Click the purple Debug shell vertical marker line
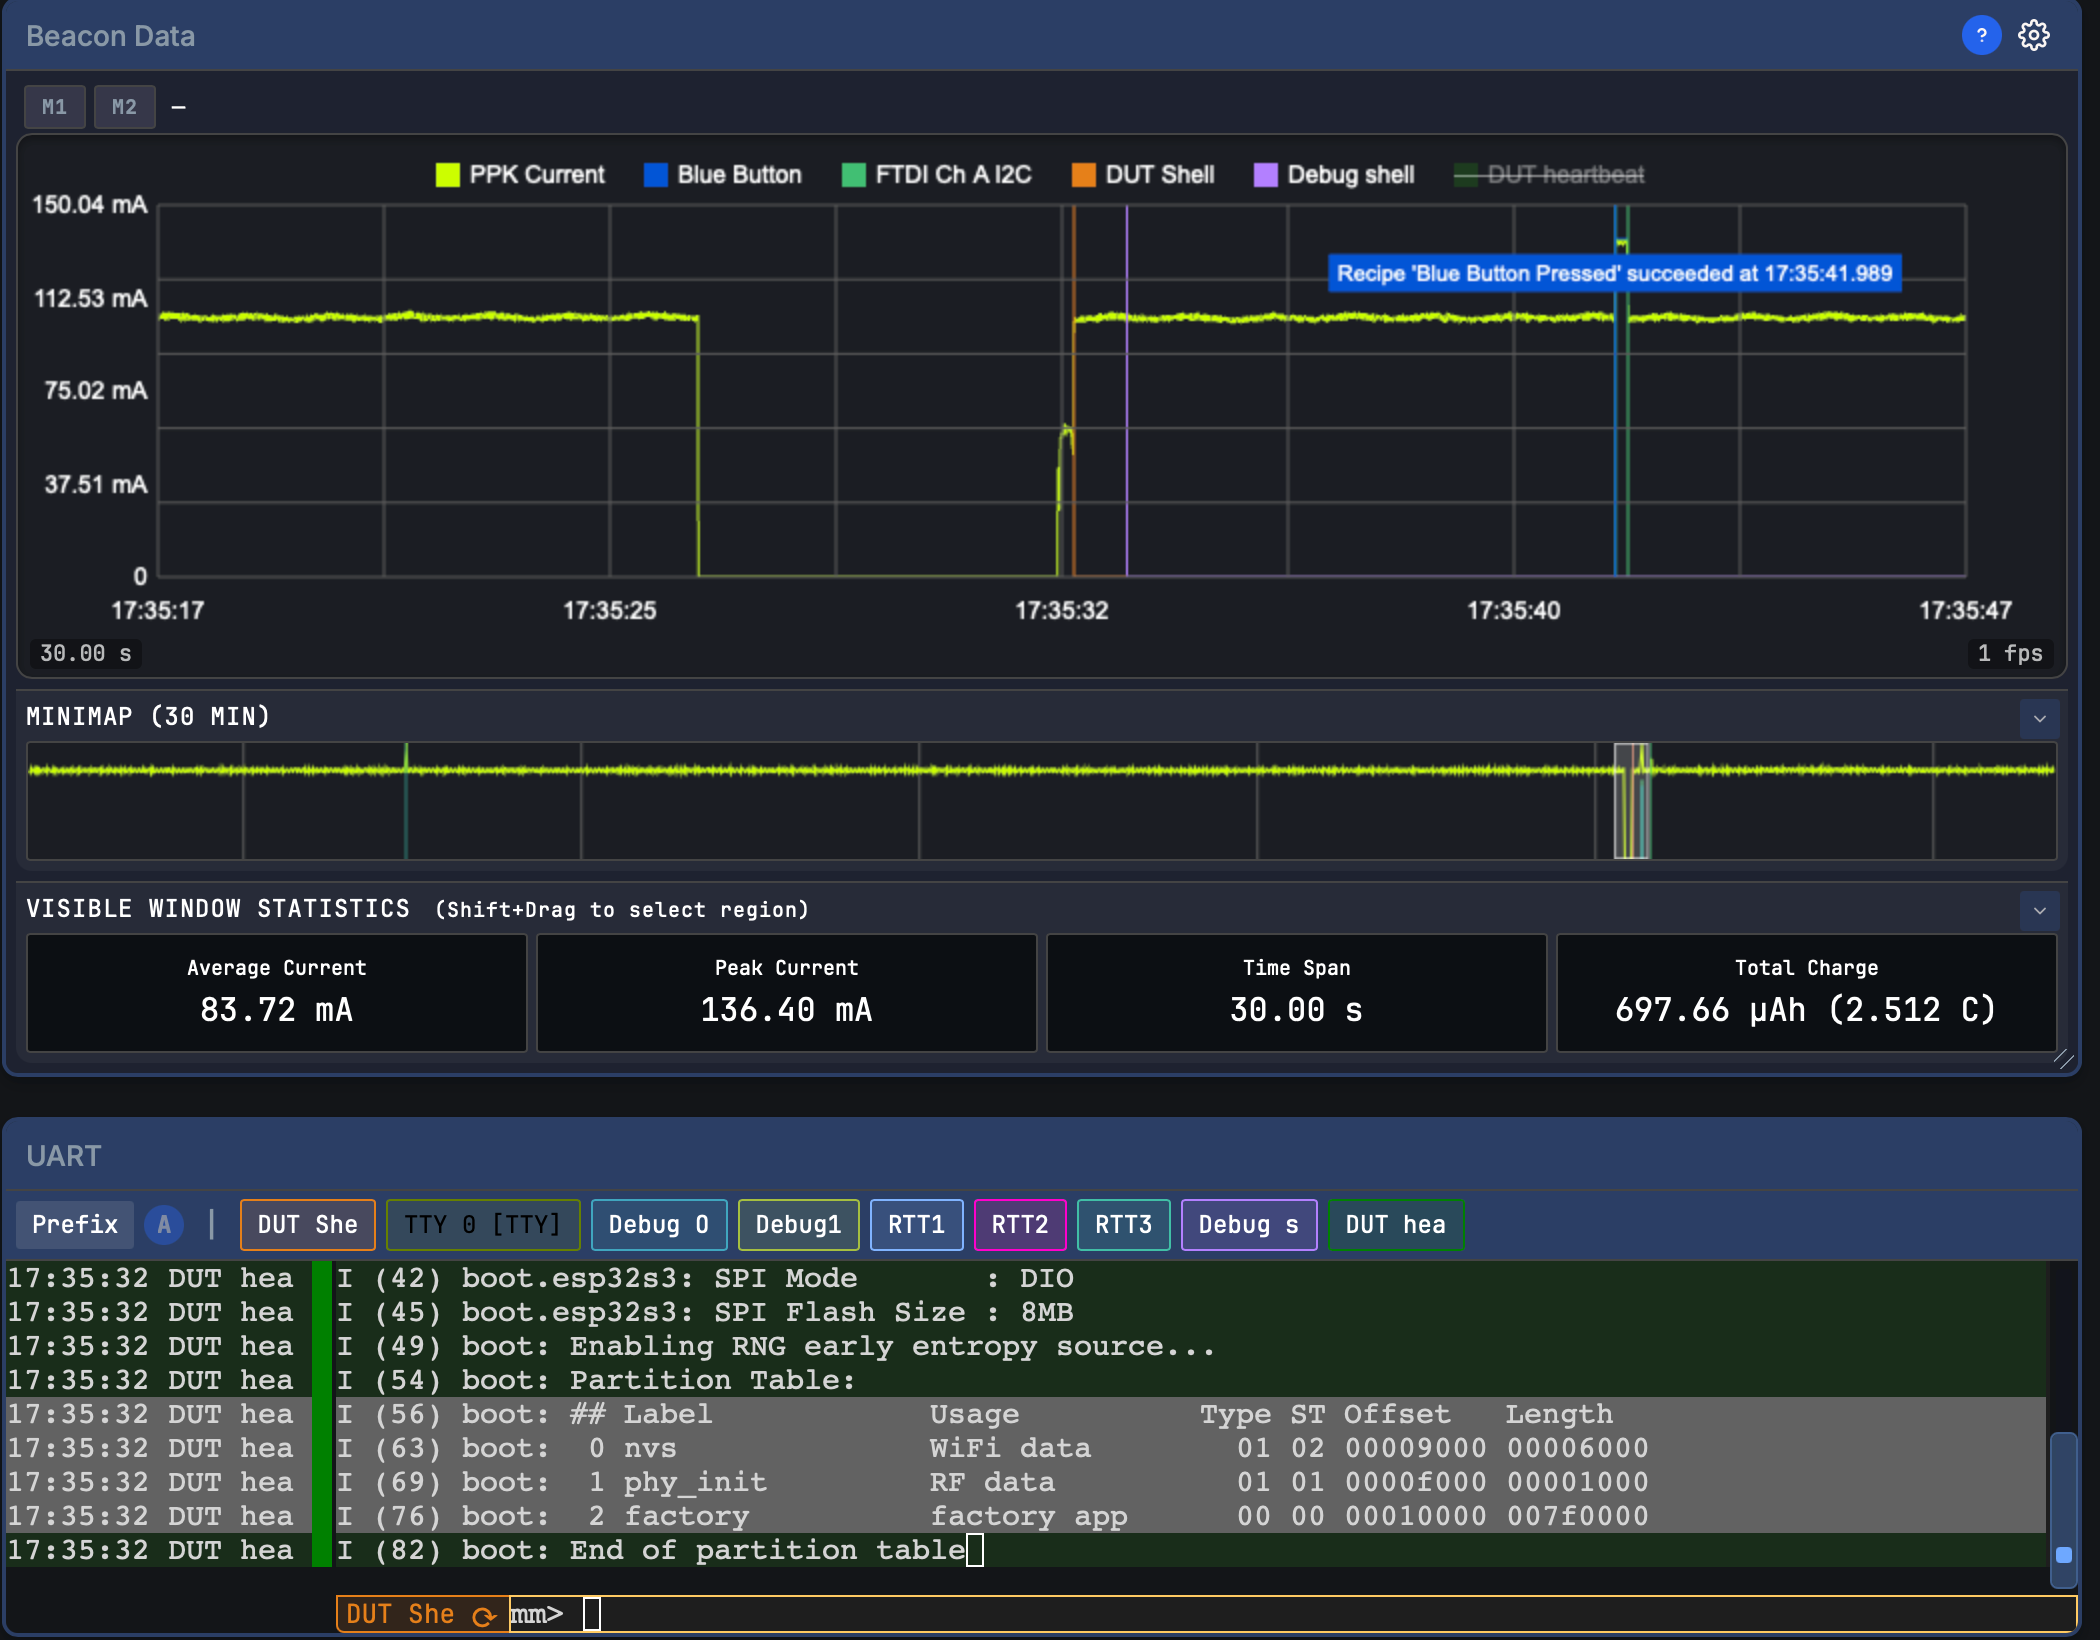 click(1127, 390)
